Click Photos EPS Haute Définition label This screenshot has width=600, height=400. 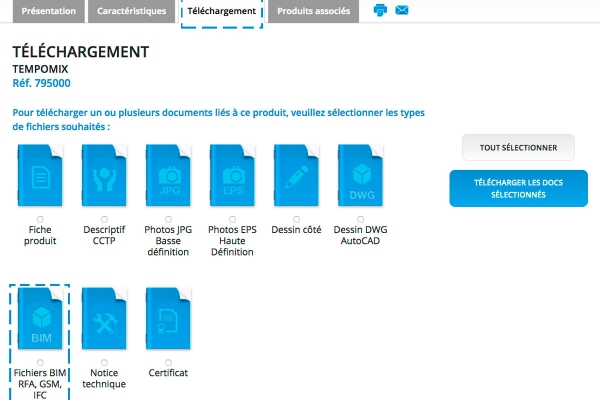(x=232, y=240)
